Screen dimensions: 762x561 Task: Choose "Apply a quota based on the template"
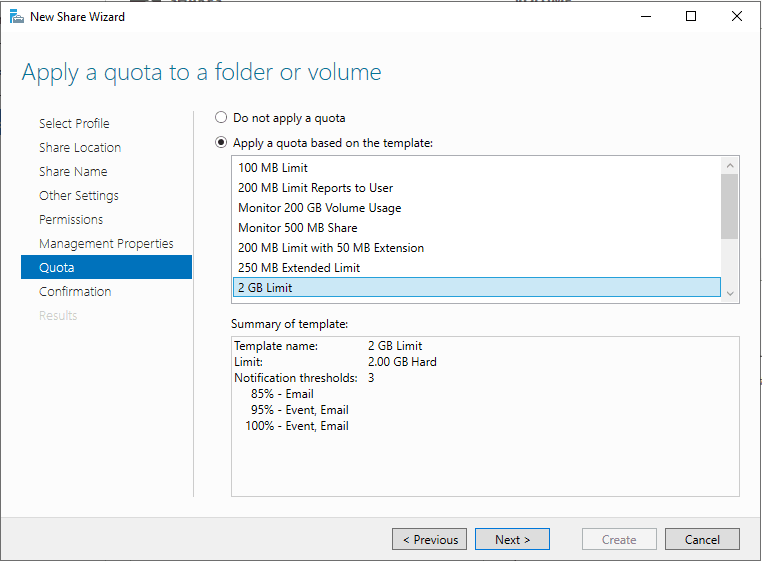(x=222, y=143)
